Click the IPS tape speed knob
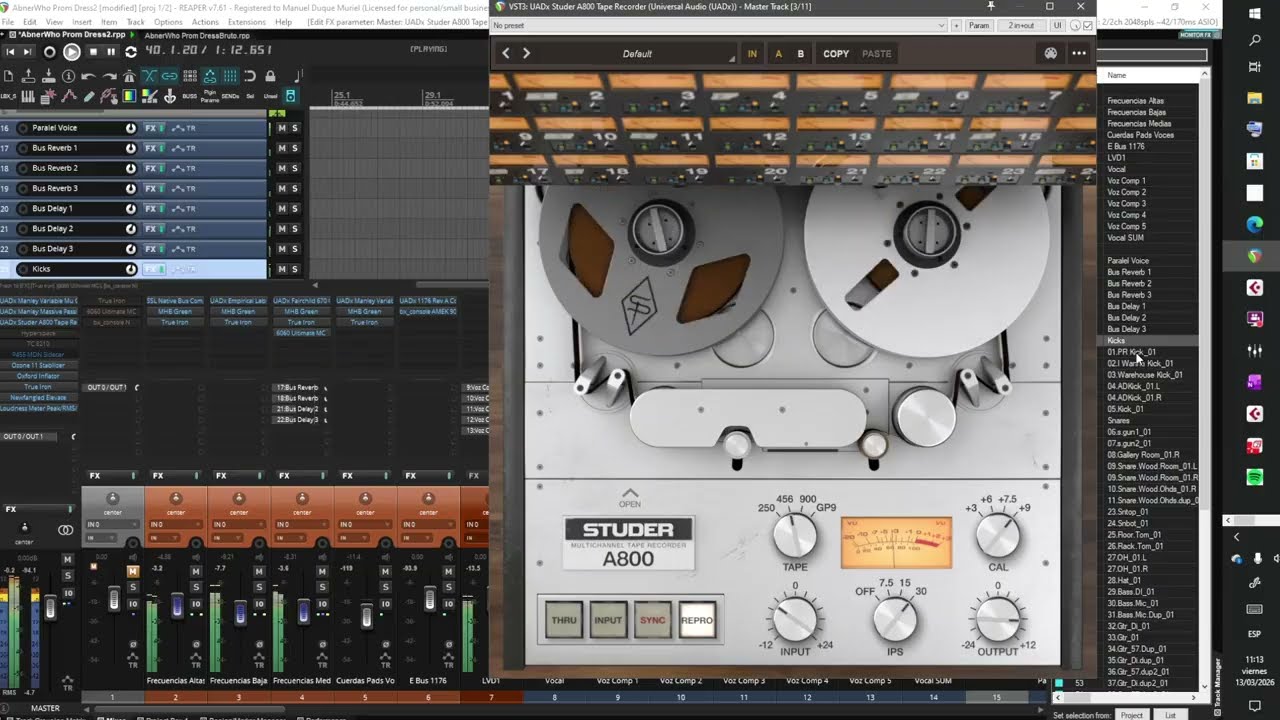Viewport: 1280px width, 720px height. 895,620
